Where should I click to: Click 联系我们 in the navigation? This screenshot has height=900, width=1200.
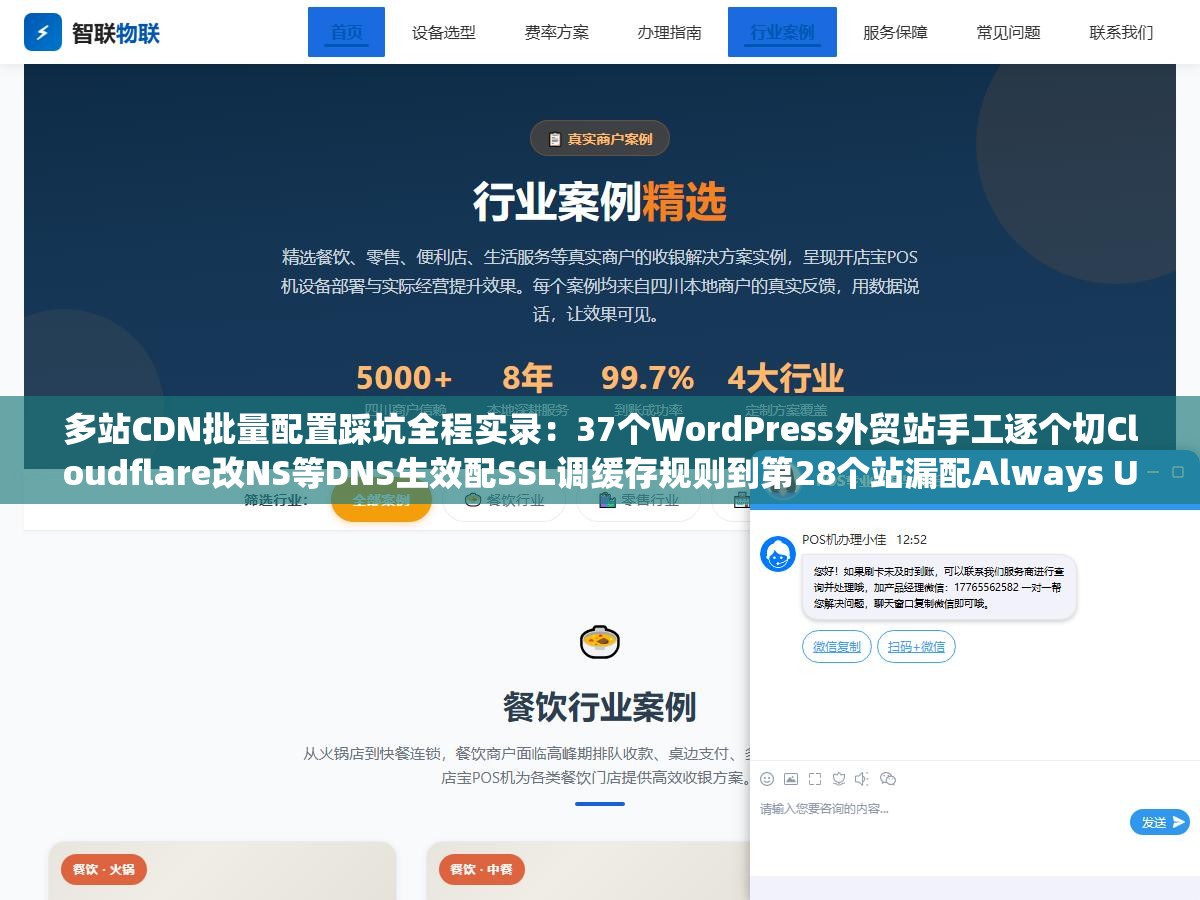[x=1121, y=32]
